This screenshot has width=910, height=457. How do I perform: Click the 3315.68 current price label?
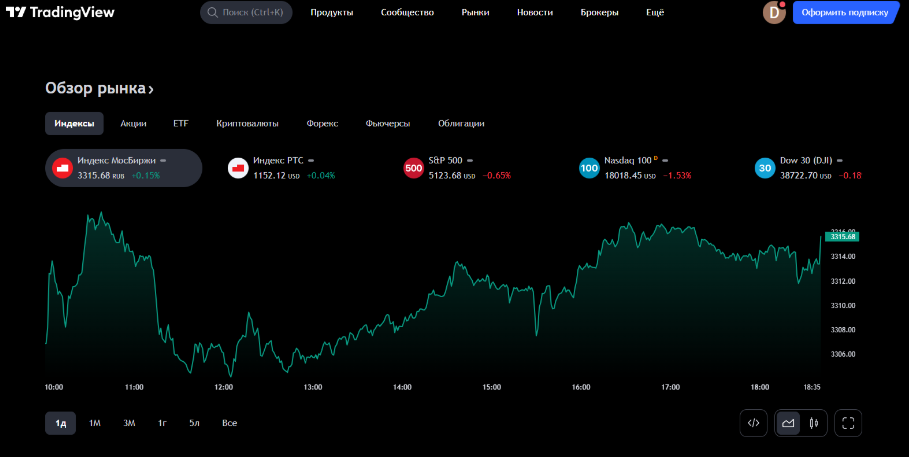click(x=842, y=237)
